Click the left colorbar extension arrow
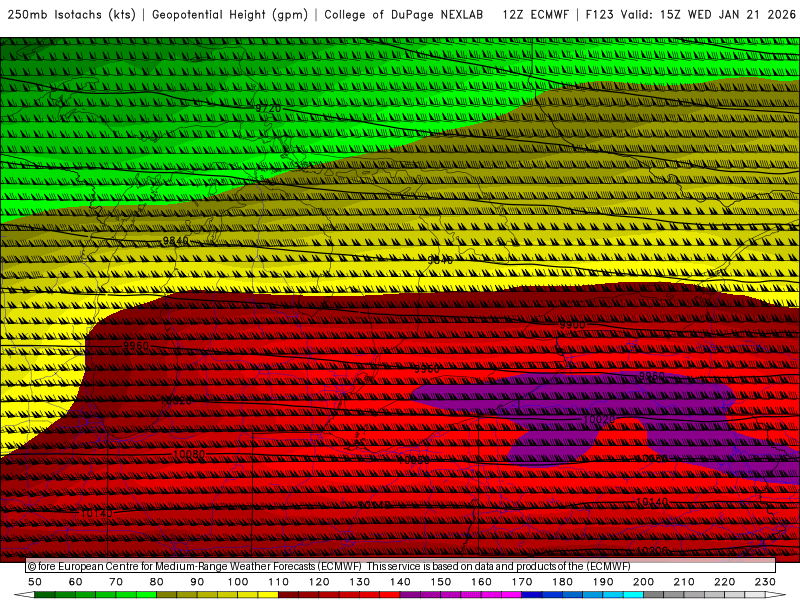The width and height of the screenshot is (800, 600). 24,595
